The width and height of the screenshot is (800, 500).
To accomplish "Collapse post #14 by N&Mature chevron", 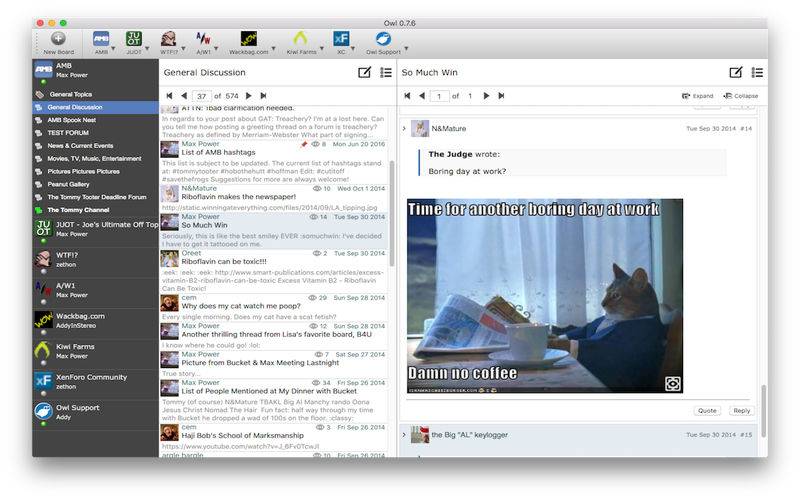I will click(x=404, y=129).
